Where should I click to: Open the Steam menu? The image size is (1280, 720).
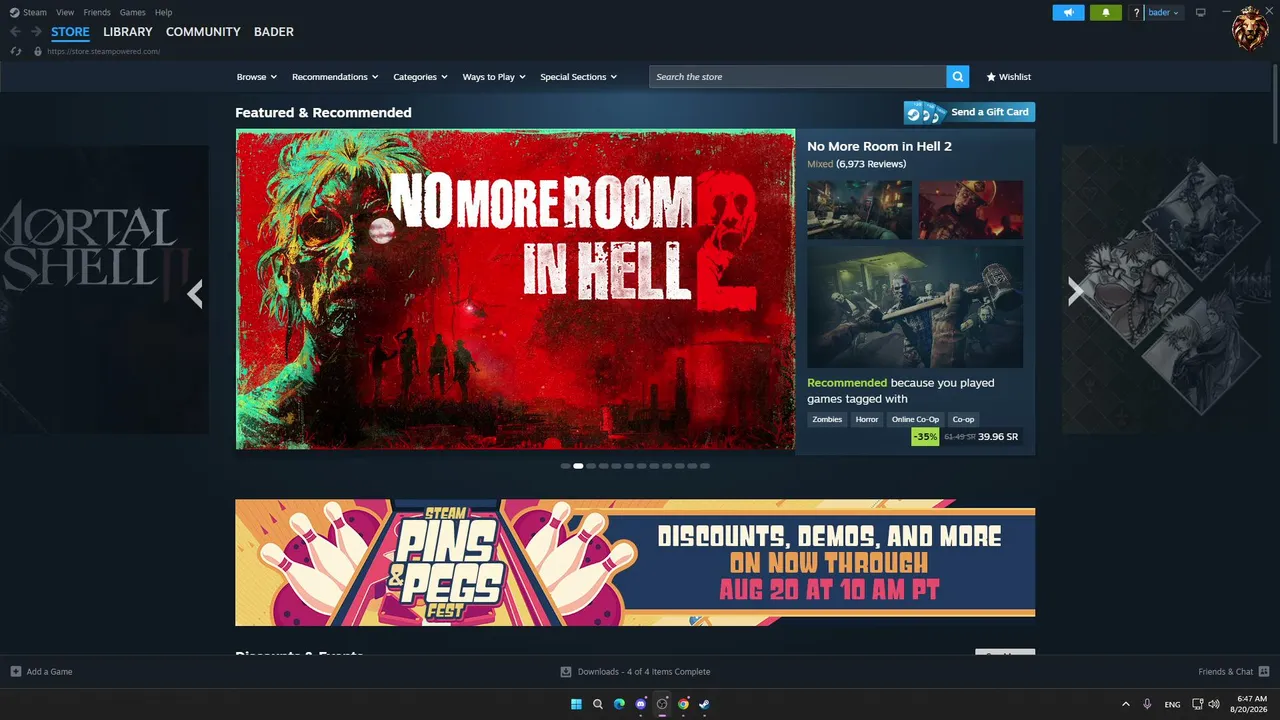35,13
